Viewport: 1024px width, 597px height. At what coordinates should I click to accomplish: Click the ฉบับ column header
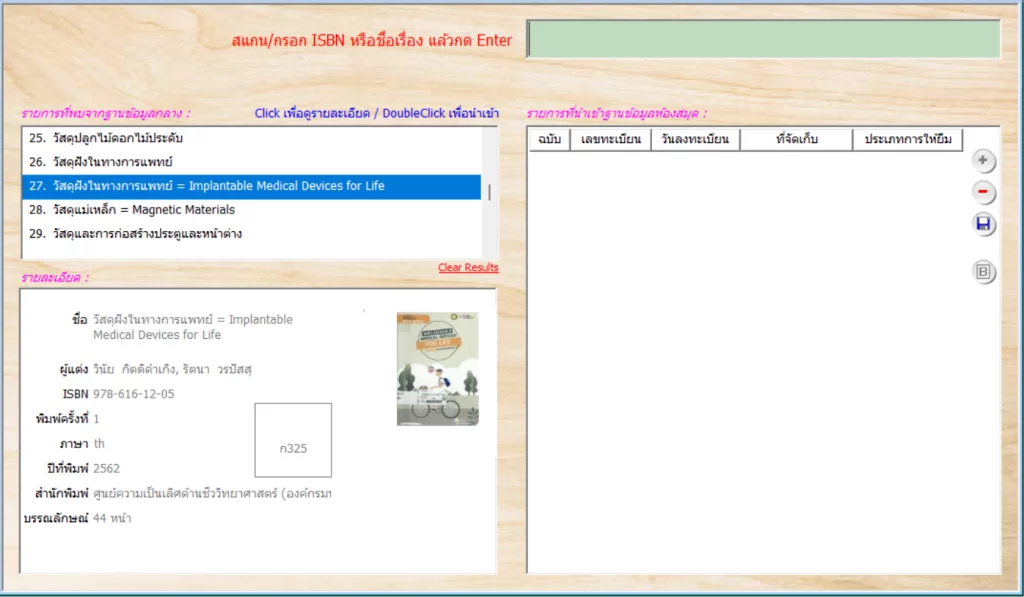pyautogui.click(x=549, y=140)
